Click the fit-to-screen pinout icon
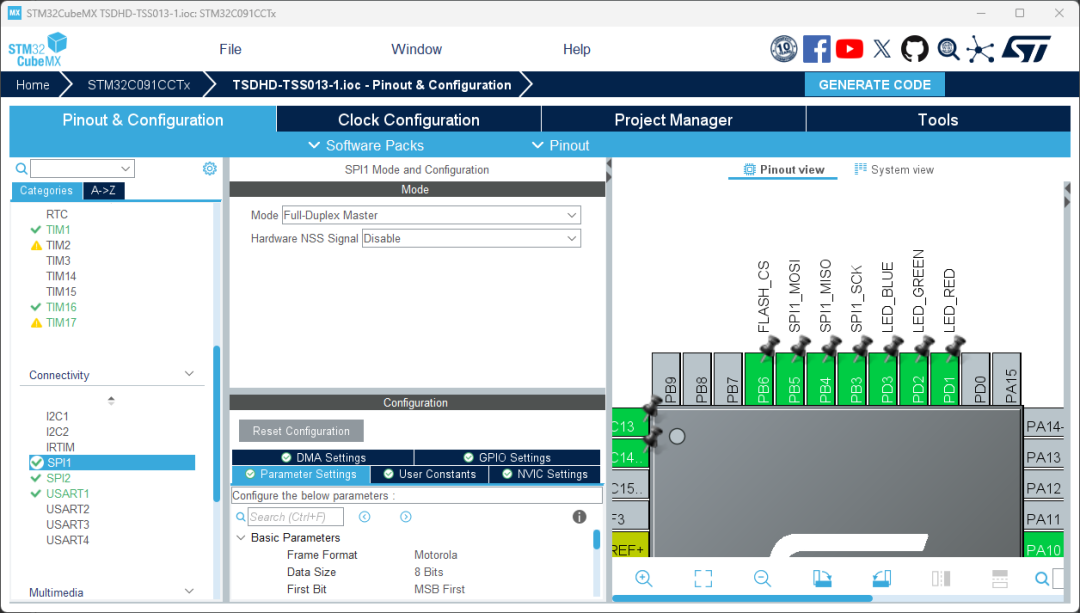The width and height of the screenshot is (1080, 613). pyautogui.click(x=703, y=578)
